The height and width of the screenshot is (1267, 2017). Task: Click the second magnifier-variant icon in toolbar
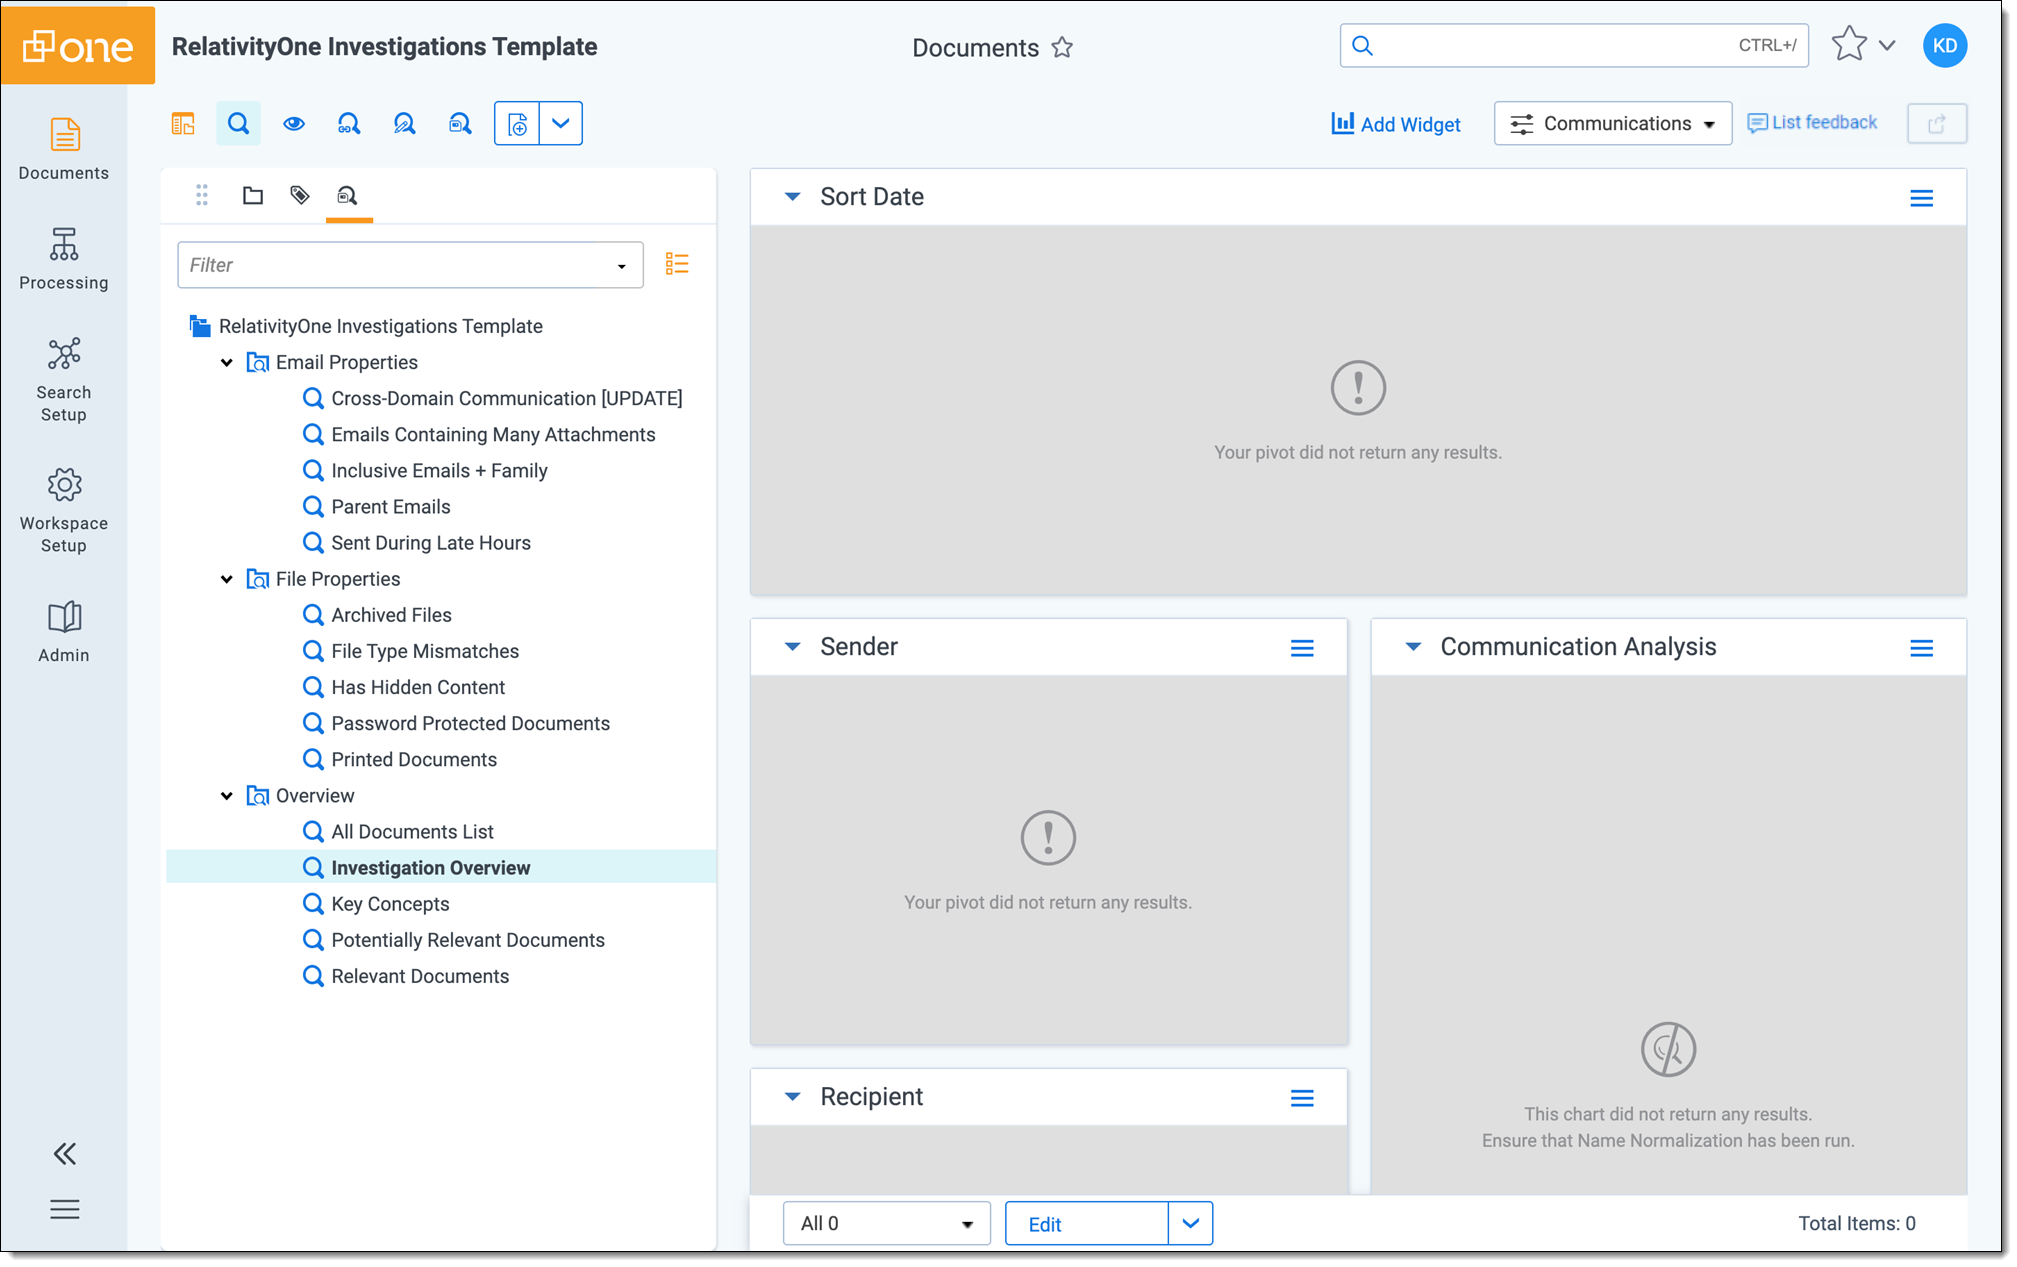pos(405,124)
